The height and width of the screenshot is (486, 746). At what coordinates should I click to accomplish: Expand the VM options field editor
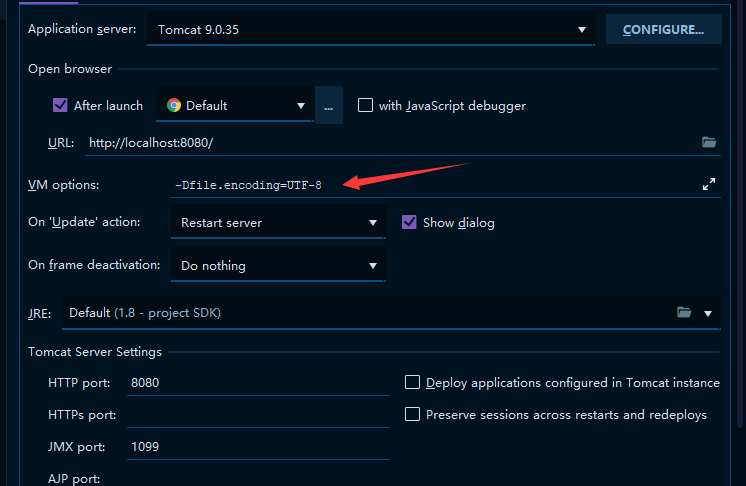[709, 185]
